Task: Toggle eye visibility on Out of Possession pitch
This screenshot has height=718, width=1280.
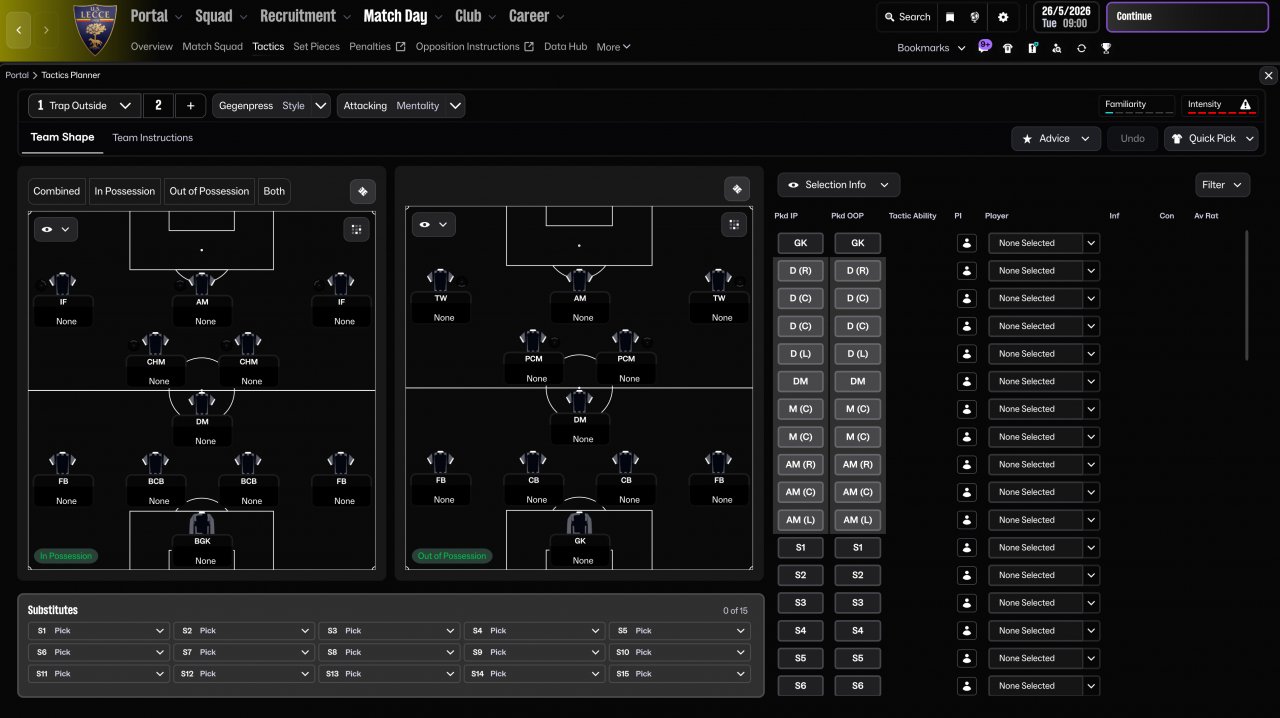Action: point(433,225)
